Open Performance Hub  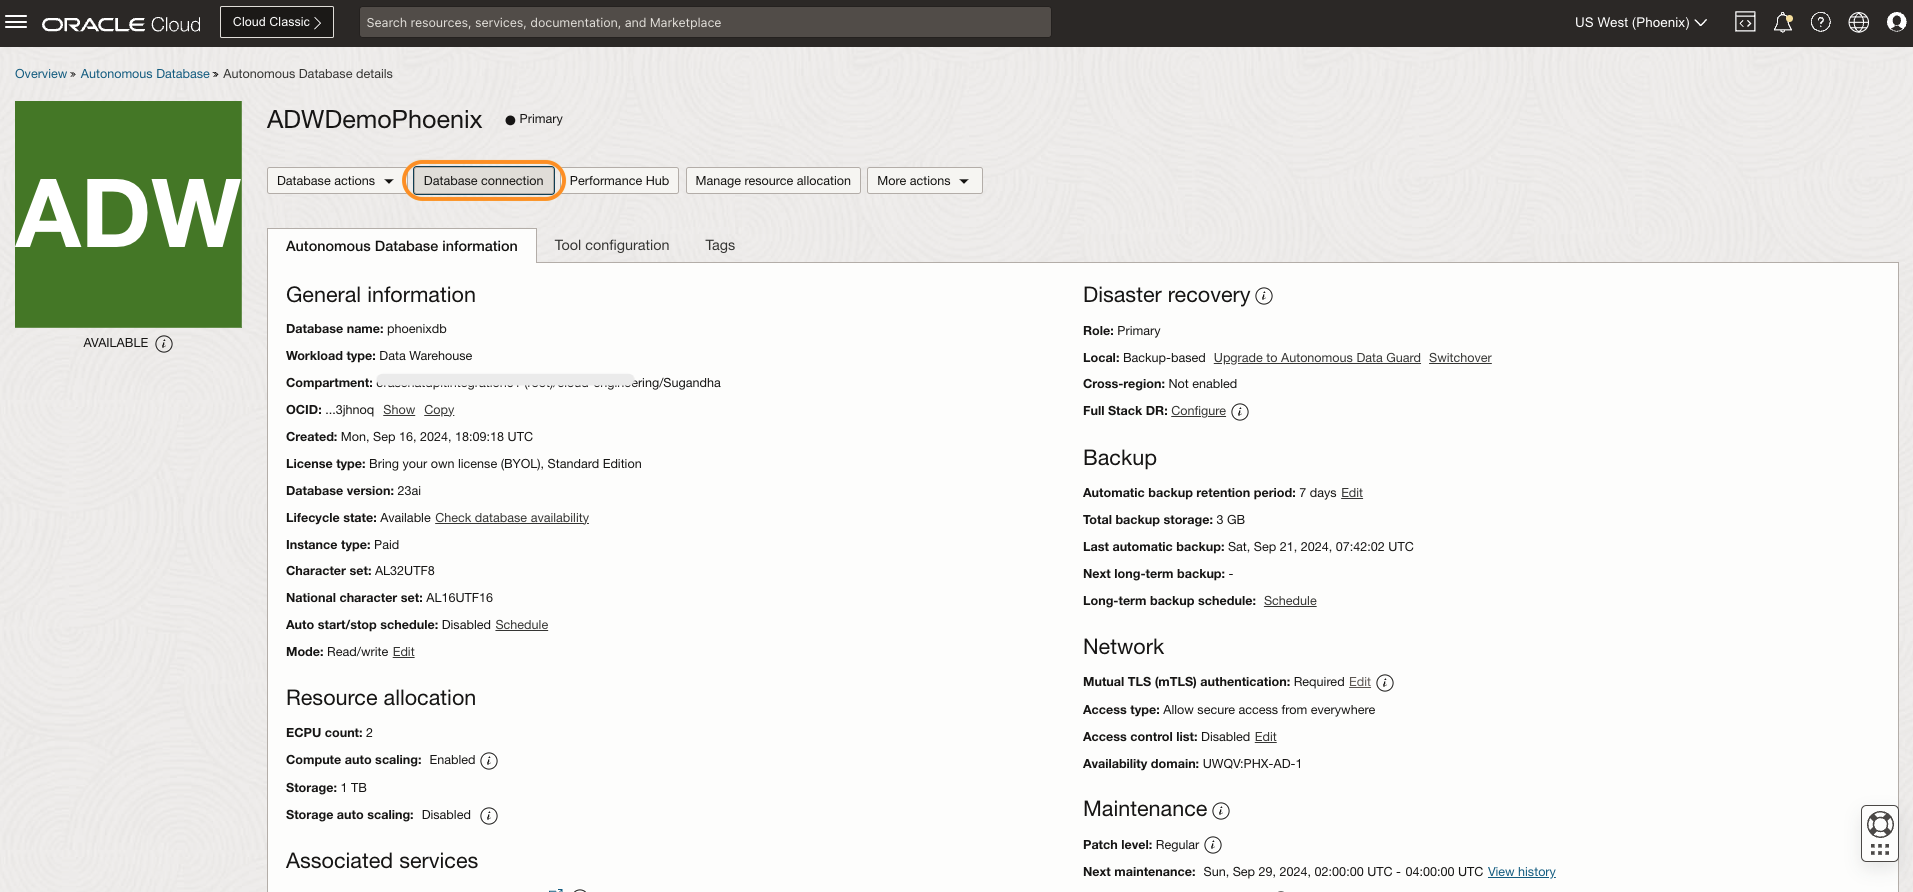pyautogui.click(x=619, y=181)
